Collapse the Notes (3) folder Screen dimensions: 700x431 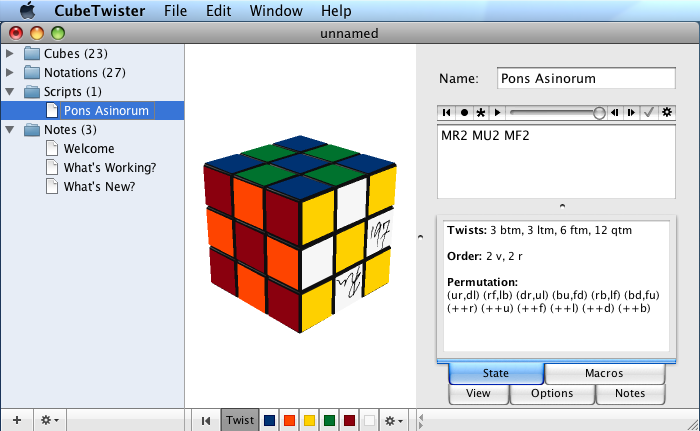(x=9, y=130)
